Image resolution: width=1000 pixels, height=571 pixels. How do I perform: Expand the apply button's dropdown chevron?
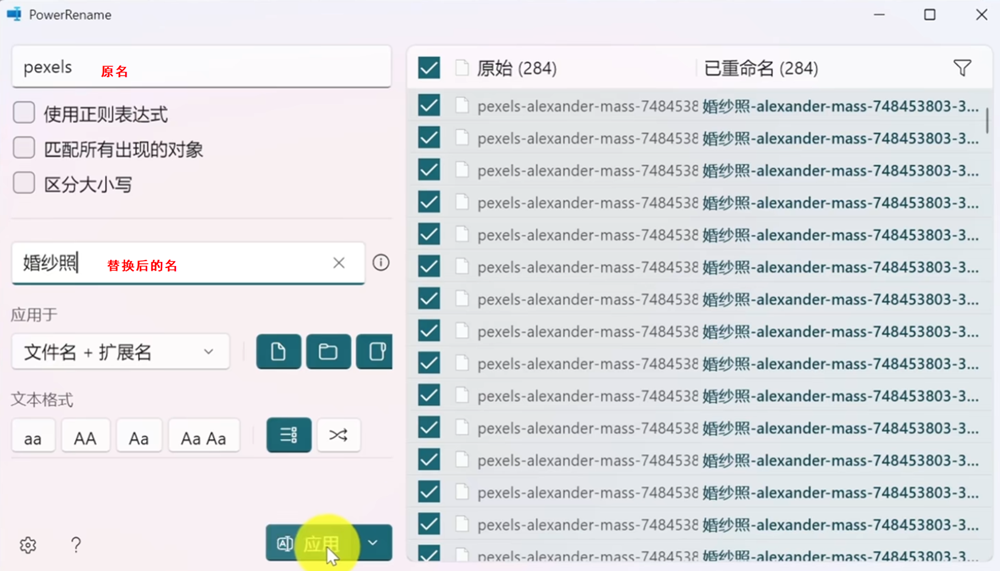point(374,543)
